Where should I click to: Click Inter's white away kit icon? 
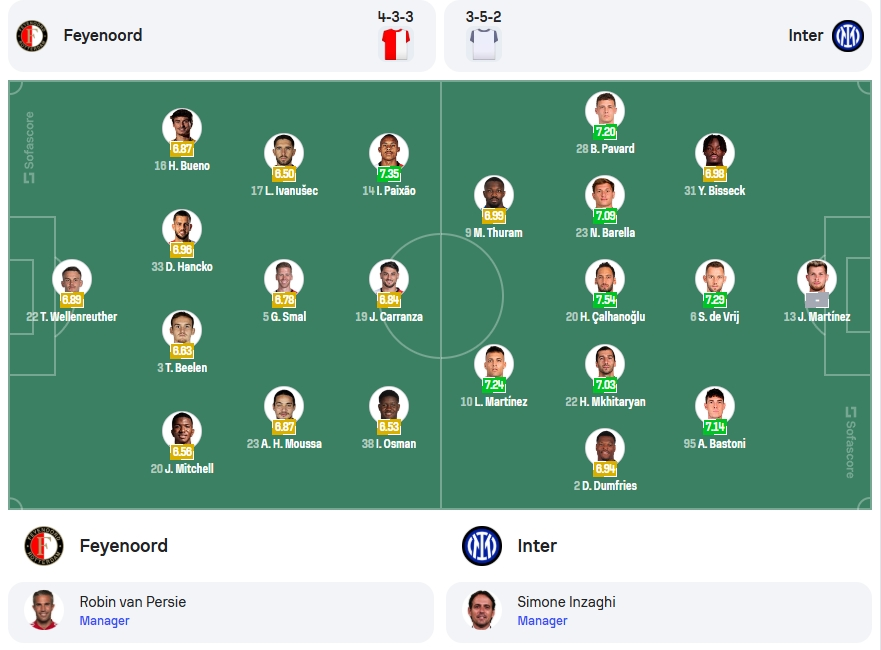pos(484,44)
